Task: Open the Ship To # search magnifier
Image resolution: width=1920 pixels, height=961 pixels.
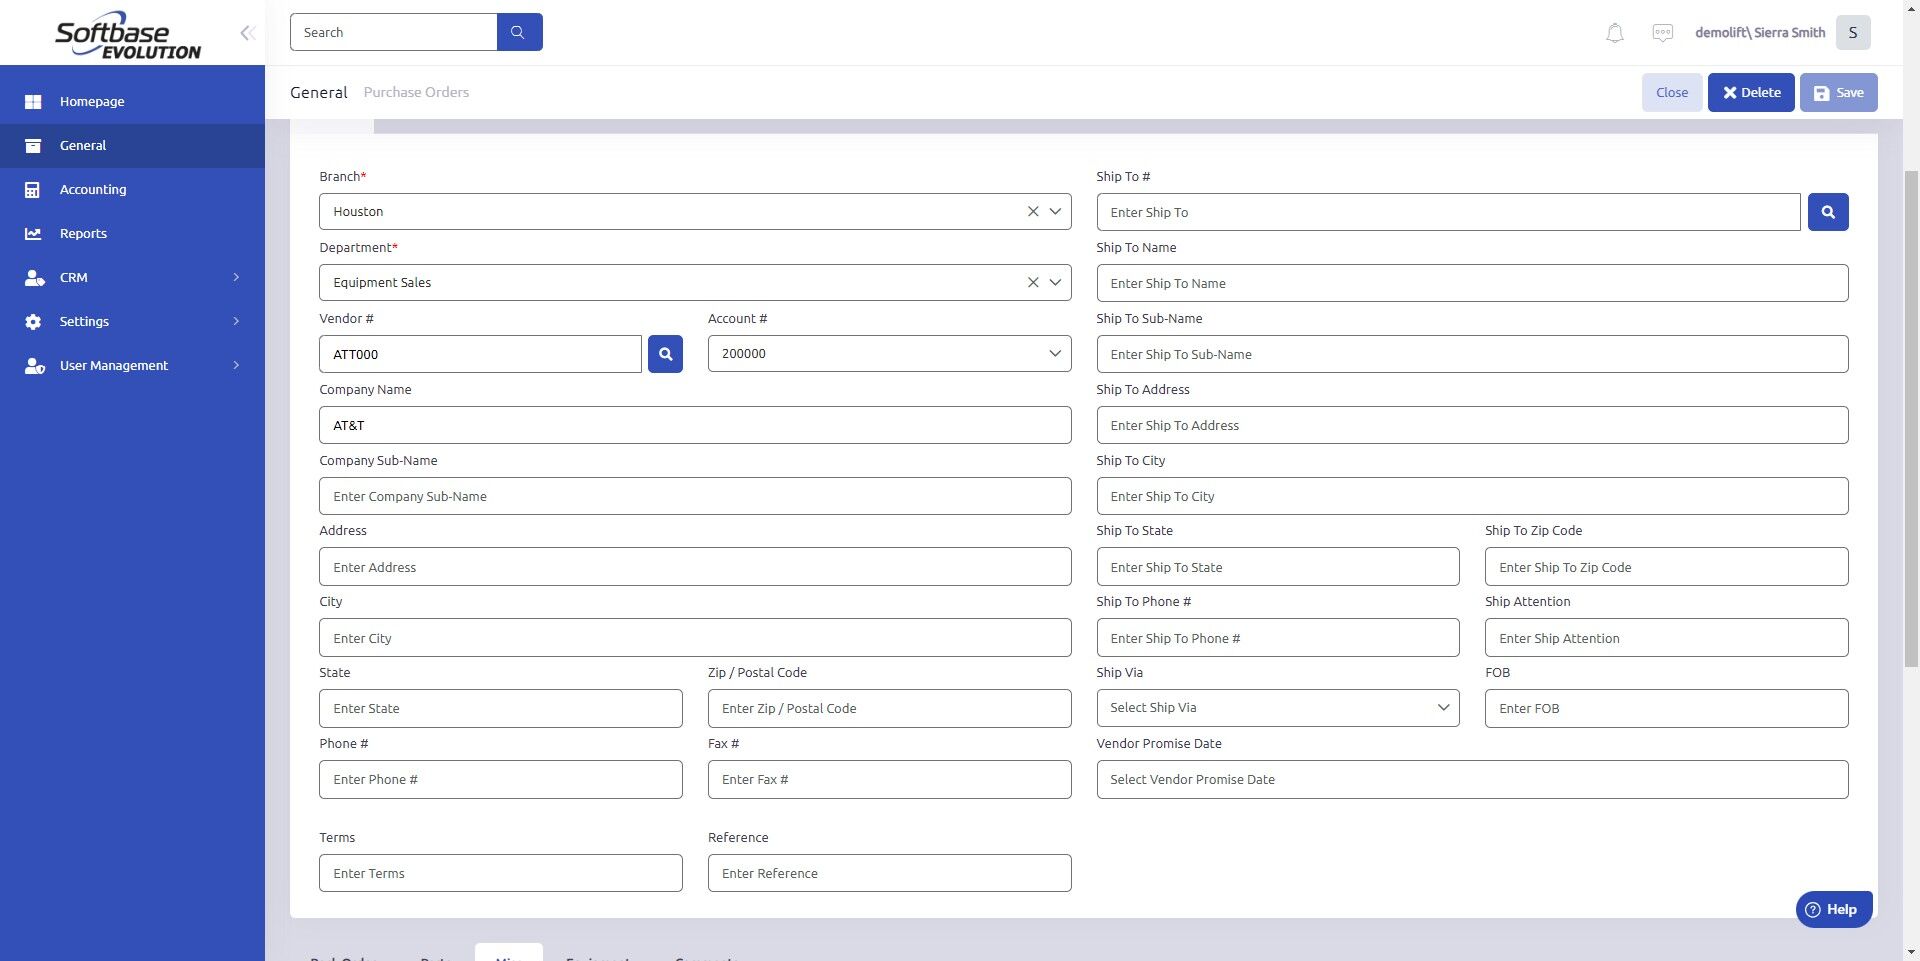Action: click(x=1827, y=211)
